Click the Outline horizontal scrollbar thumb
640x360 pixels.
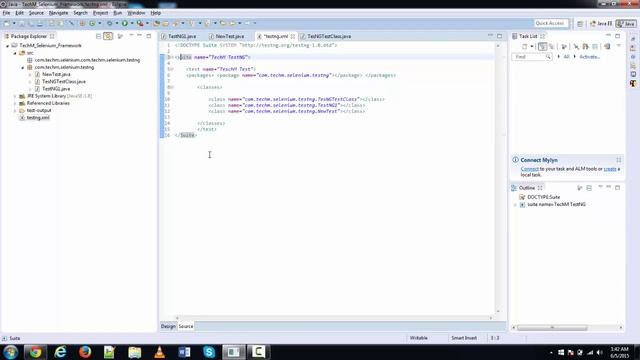[552, 328]
